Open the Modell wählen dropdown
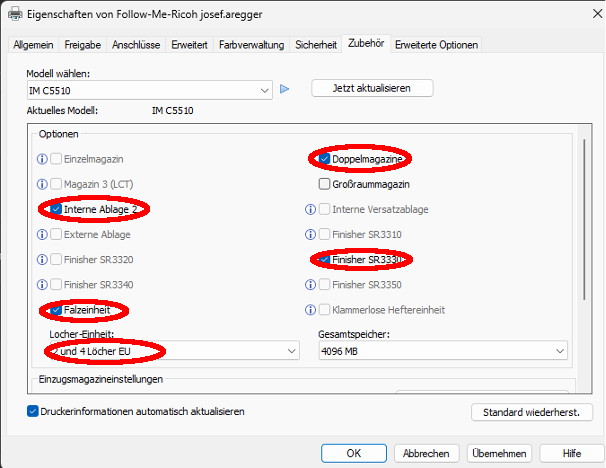The image size is (606, 468). coord(150,90)
